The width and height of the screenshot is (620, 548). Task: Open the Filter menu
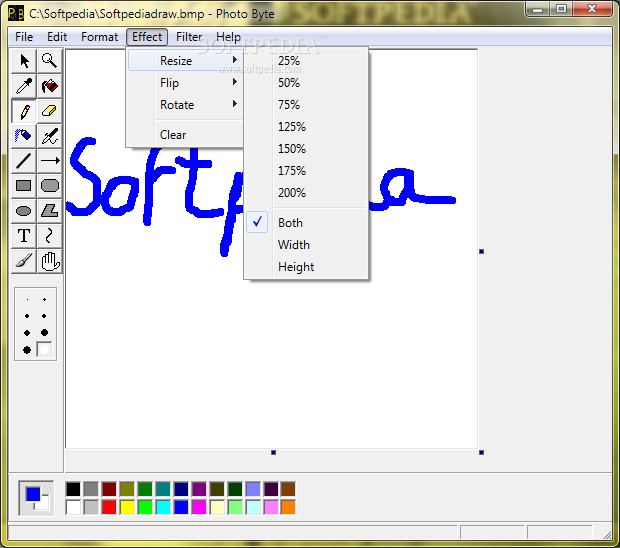pos(189,37)
